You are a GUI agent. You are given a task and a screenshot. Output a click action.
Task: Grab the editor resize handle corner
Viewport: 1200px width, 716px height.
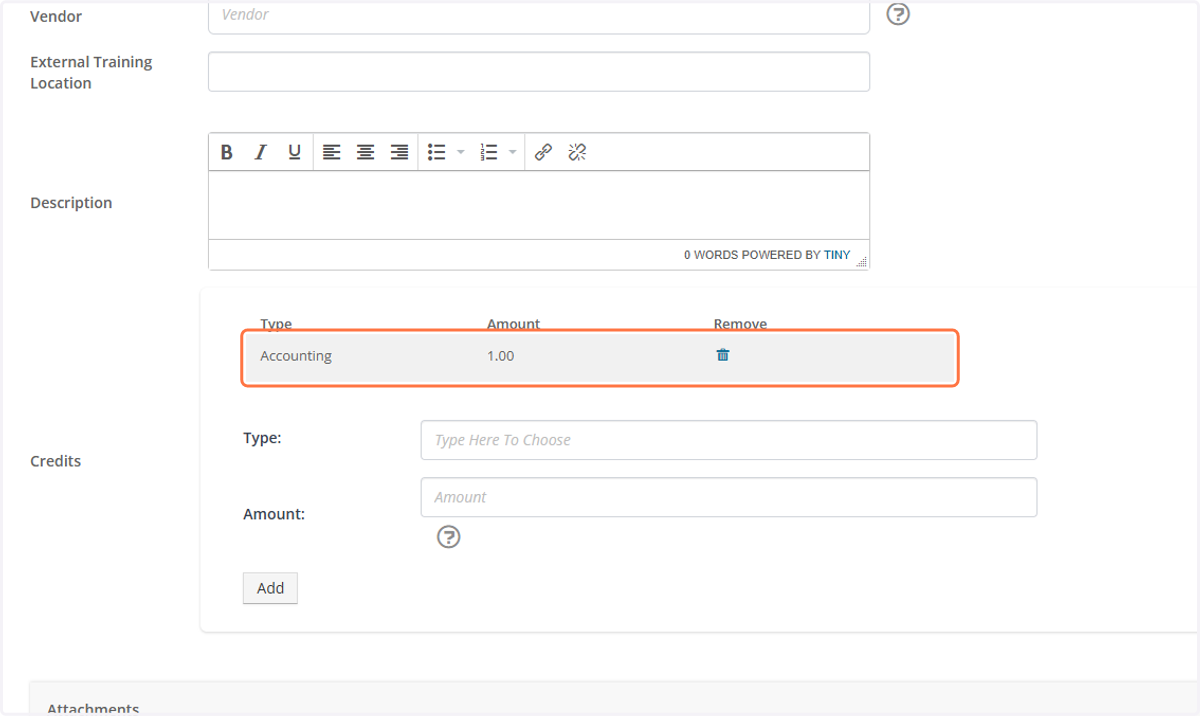862,262
